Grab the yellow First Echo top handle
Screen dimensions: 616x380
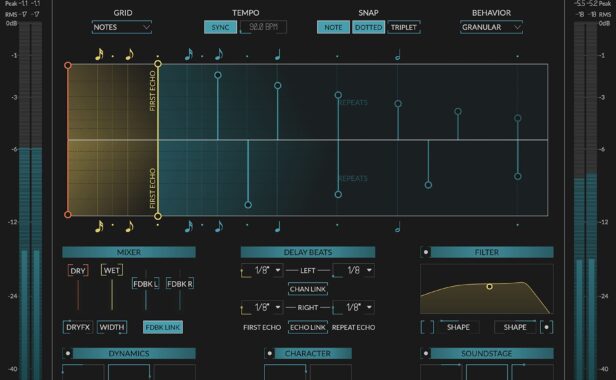click(158, 64)
